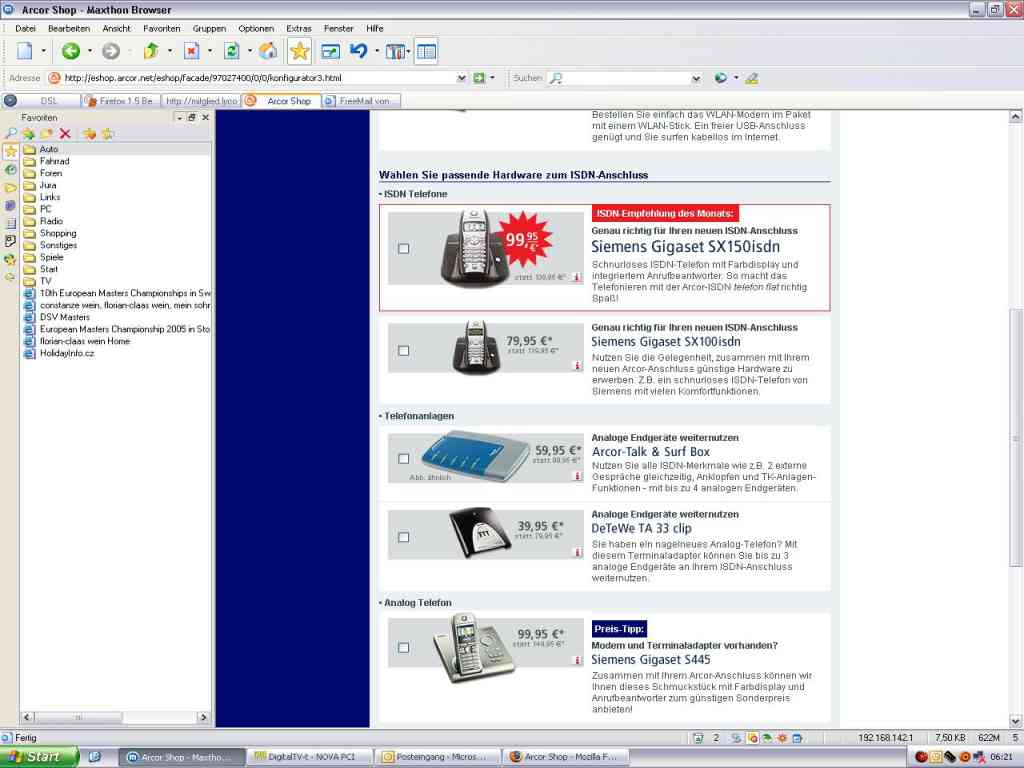The image size is (1024, 768).
Task: Click orange sun icon in status bar
Action: tap(782, 738)
